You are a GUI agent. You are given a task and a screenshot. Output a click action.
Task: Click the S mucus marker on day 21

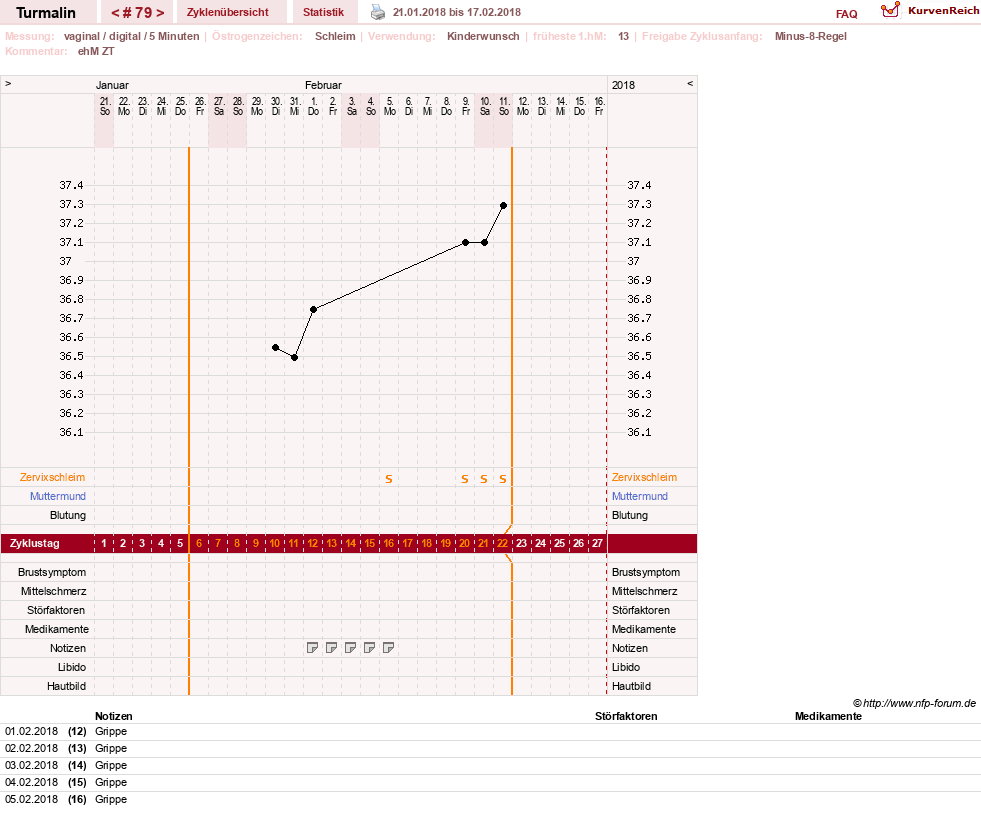click(x=484, y=479)
